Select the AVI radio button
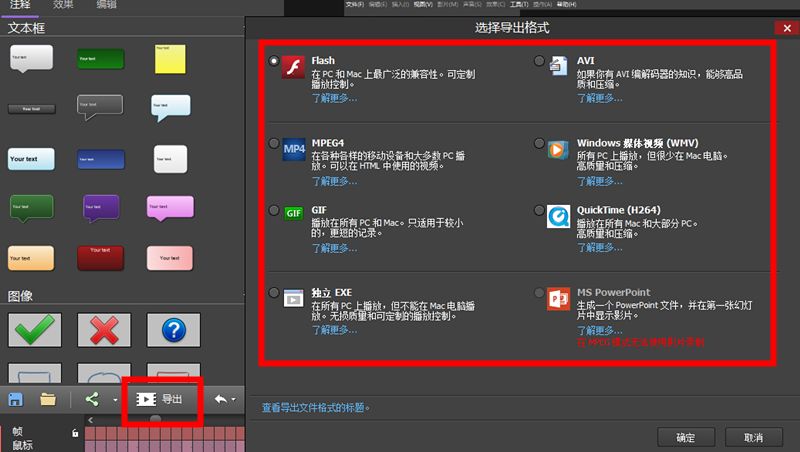Image resolution: width=800 pixels, height=452 pixels. tap(539, 61)
